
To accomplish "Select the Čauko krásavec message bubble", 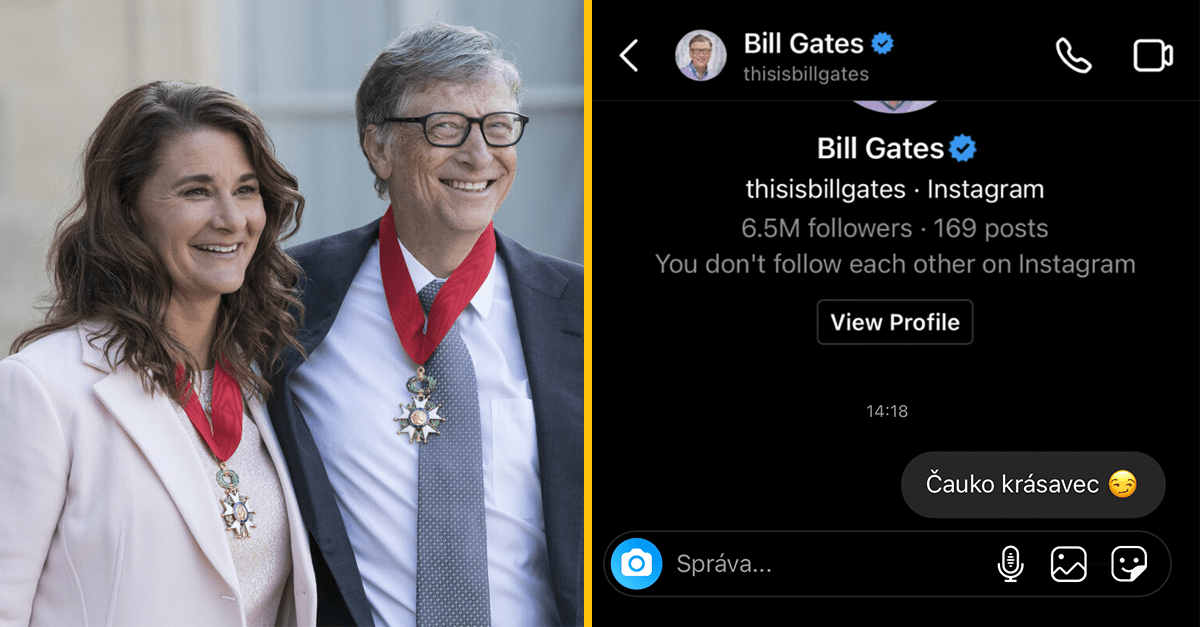I will [1033, 485].
